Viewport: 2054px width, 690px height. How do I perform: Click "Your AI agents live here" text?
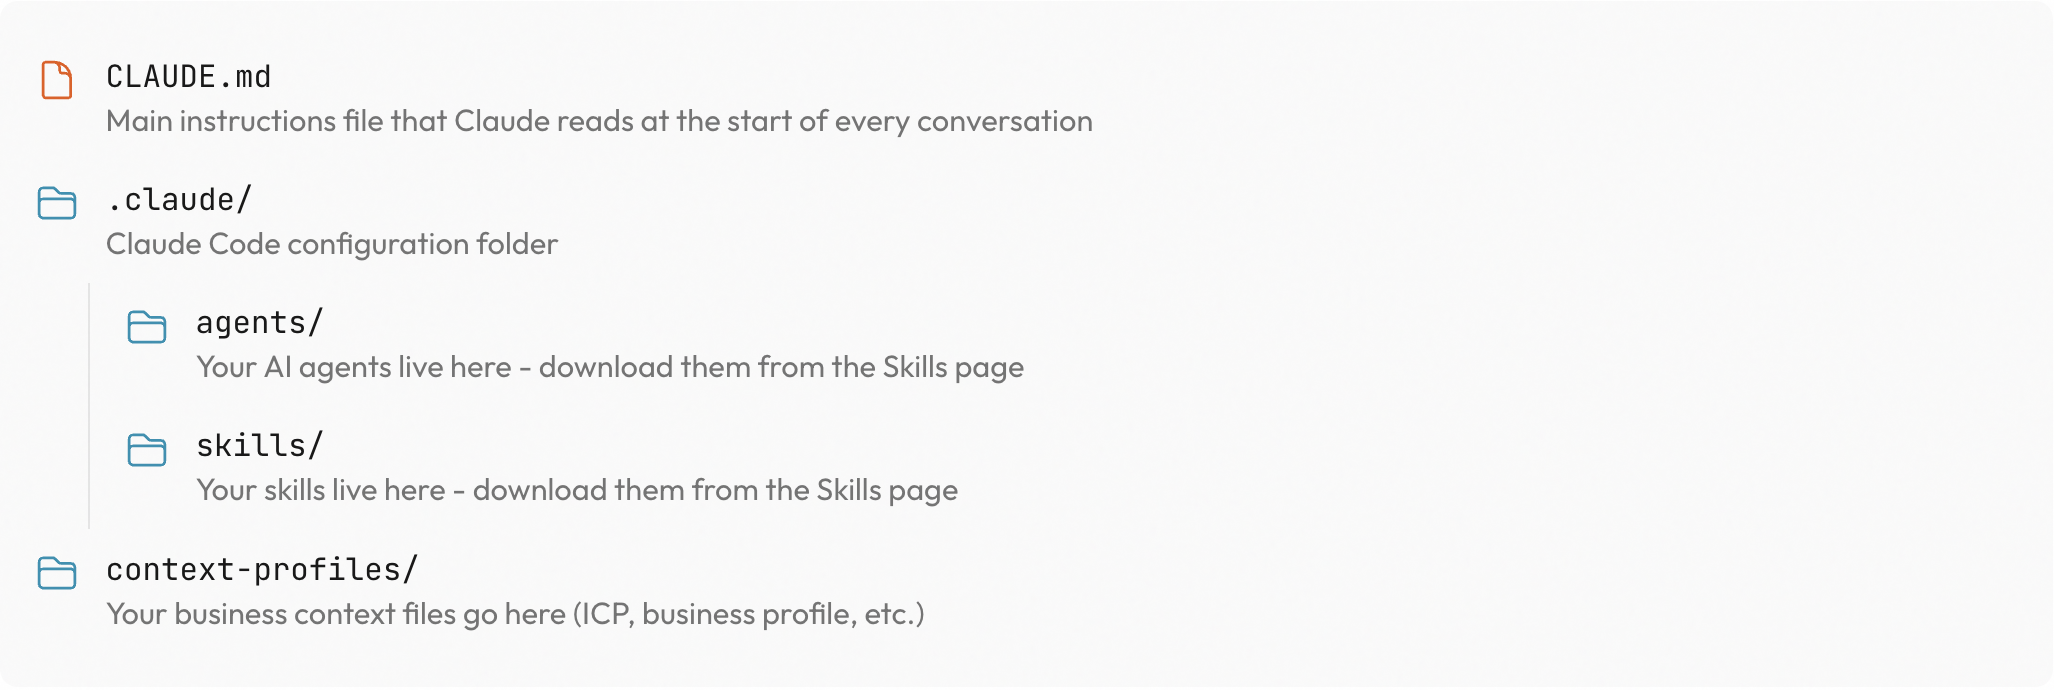pos(354,368)
